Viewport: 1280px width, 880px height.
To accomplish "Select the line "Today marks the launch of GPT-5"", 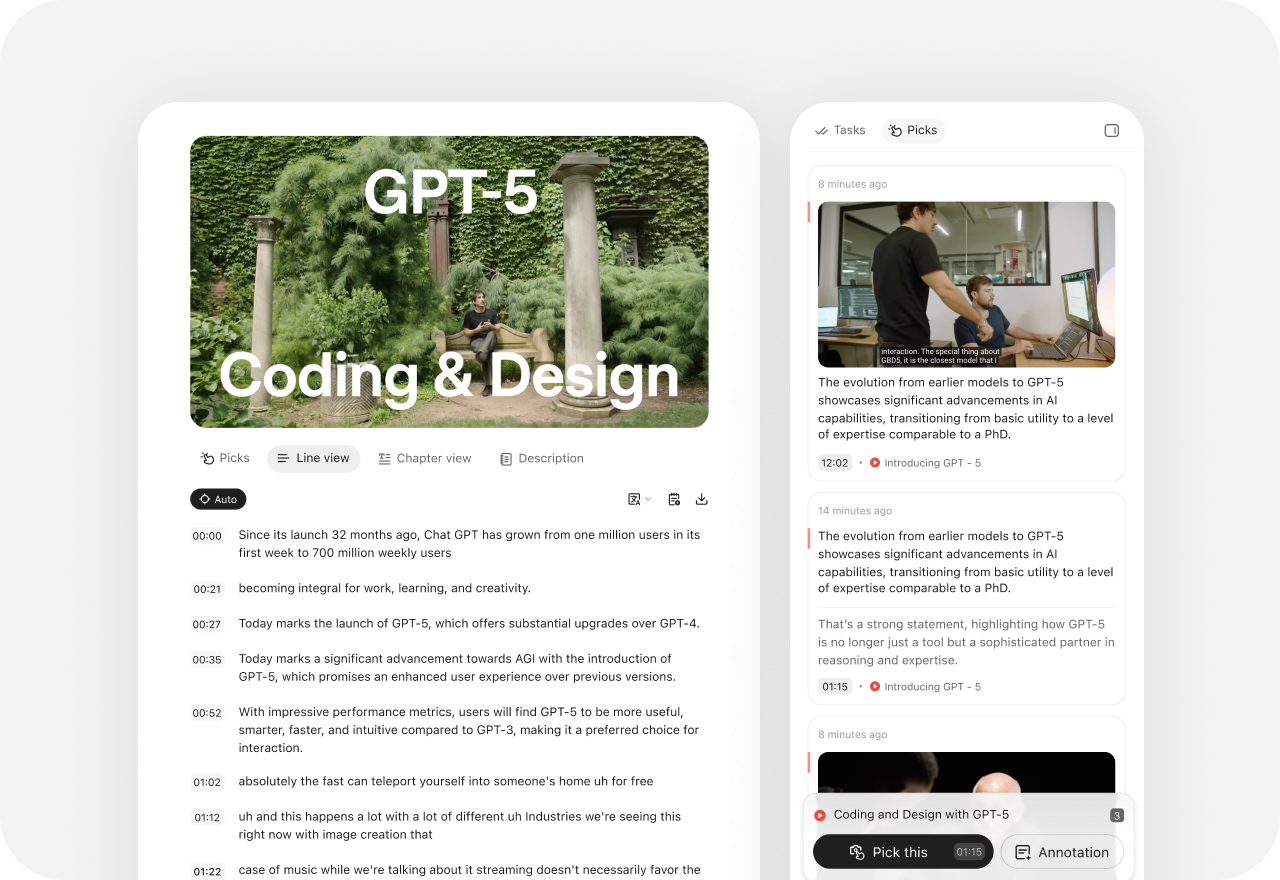I will 469,623.
